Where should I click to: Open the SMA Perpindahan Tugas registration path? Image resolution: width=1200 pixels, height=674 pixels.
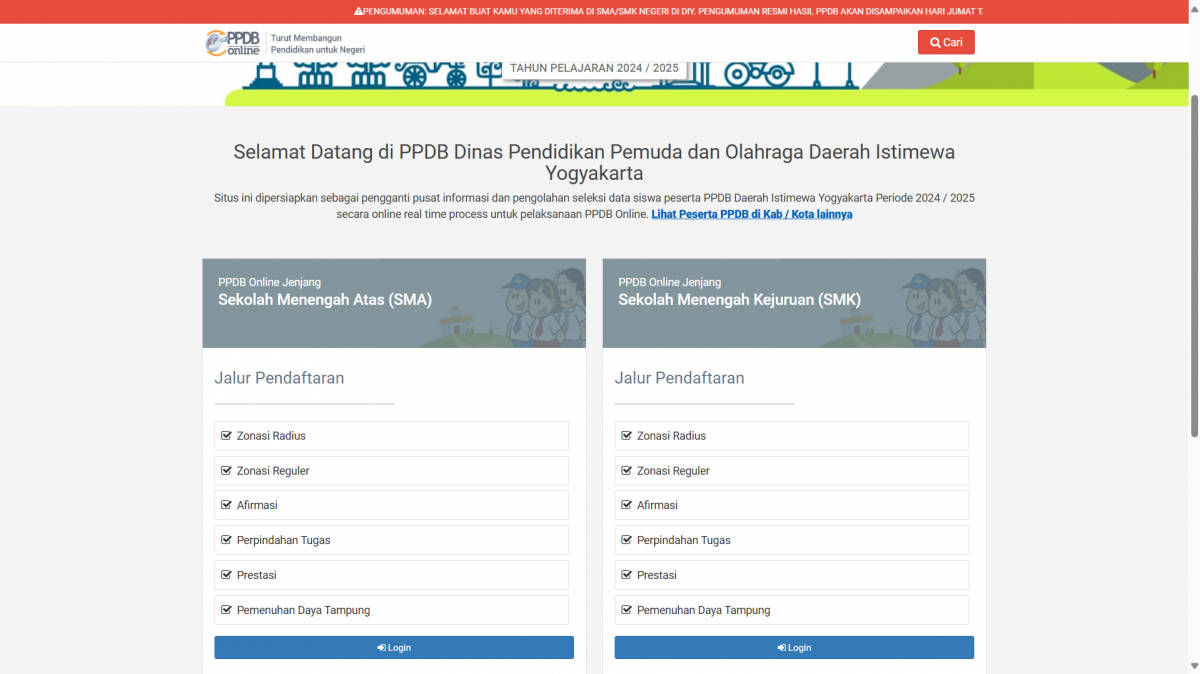391,540
